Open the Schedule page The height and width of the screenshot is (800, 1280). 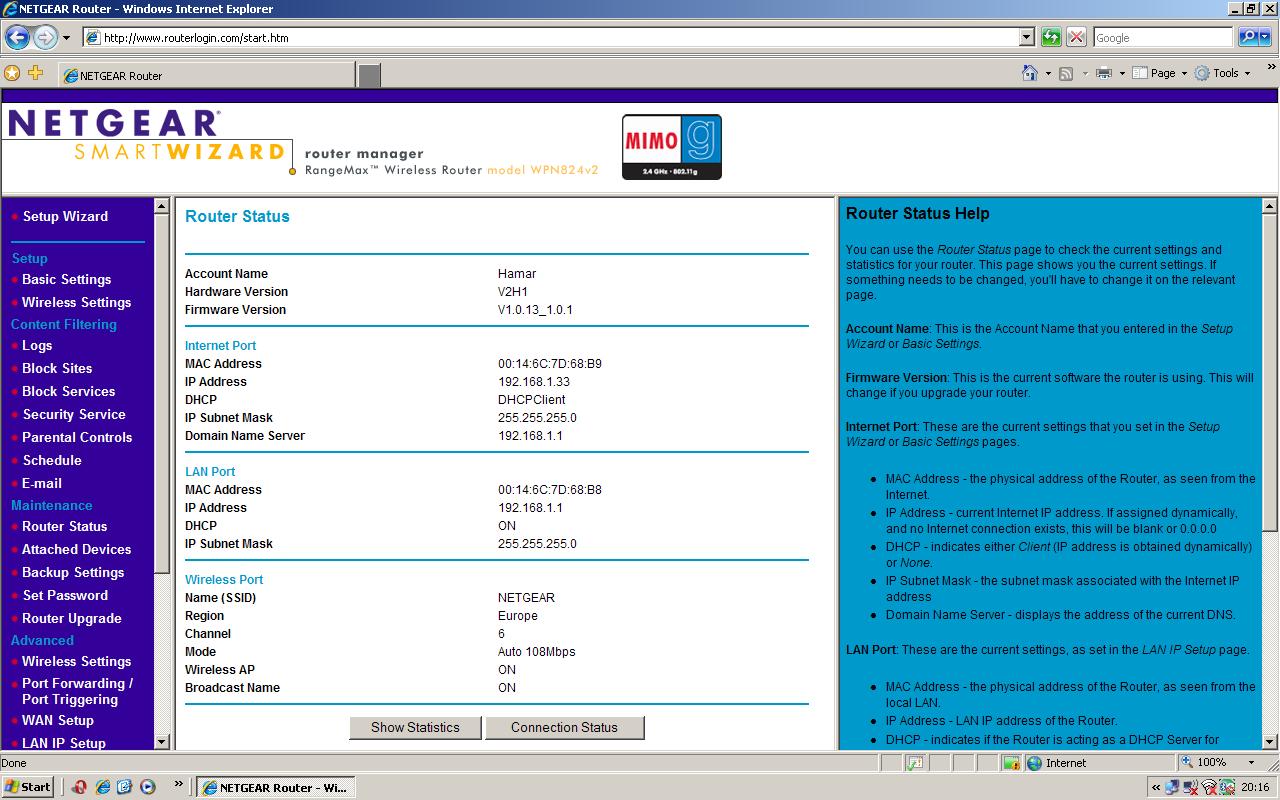tap(52, 460)
